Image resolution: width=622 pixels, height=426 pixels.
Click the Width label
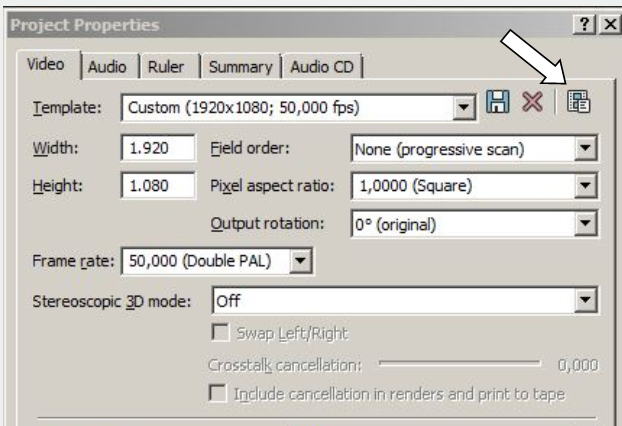pyautogui.click(x=56, y=148)
